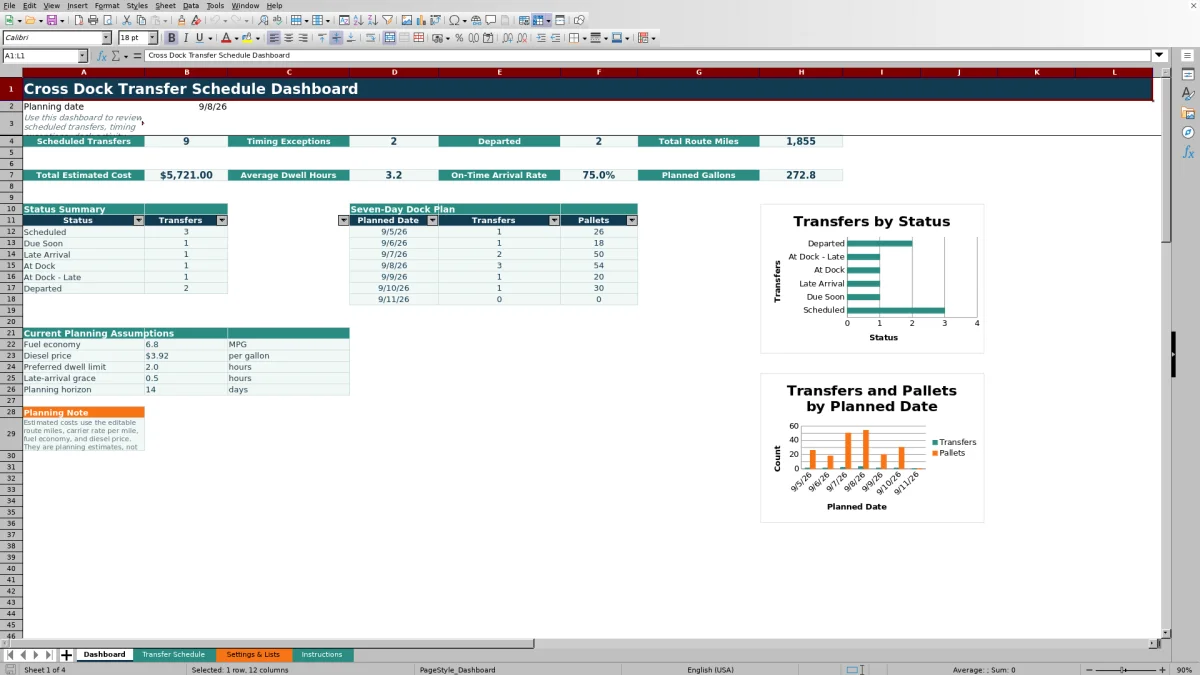Open filter dropdown for Pallets column
The image size is (1200, 675).
click(x=631, y=220)
